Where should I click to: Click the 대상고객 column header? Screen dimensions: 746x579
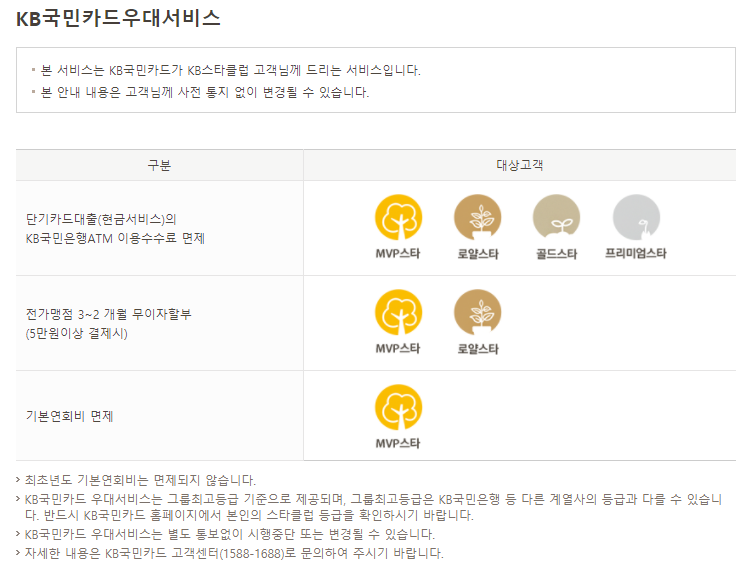[520, 165]
